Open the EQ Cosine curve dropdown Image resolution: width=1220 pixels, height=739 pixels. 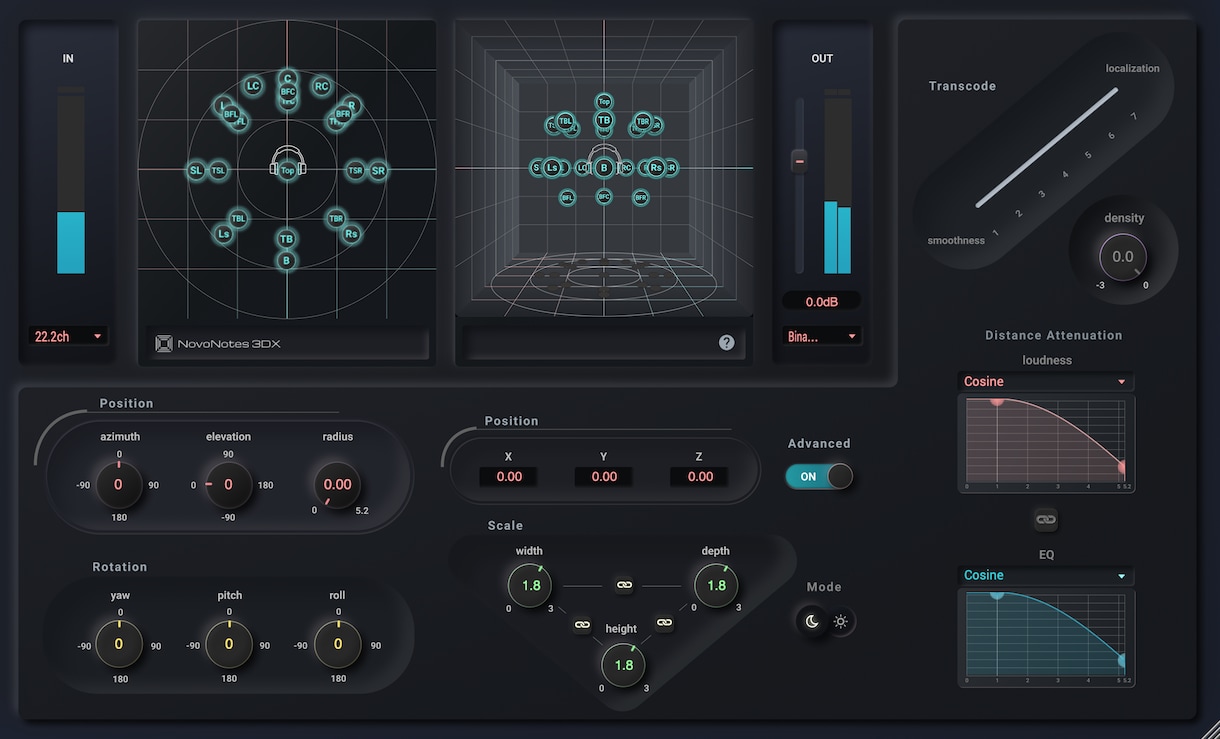coord(1046,576)
